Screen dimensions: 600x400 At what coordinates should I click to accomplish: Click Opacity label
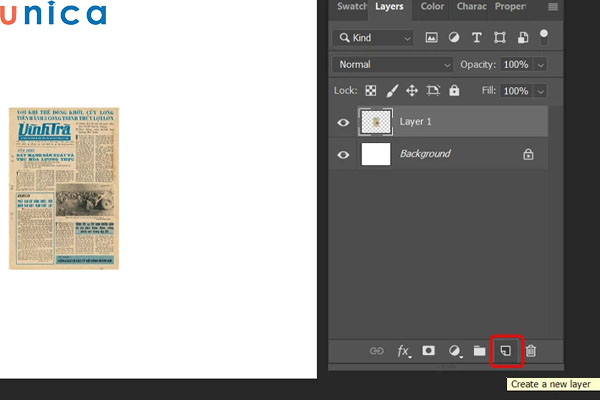point(478,65)
